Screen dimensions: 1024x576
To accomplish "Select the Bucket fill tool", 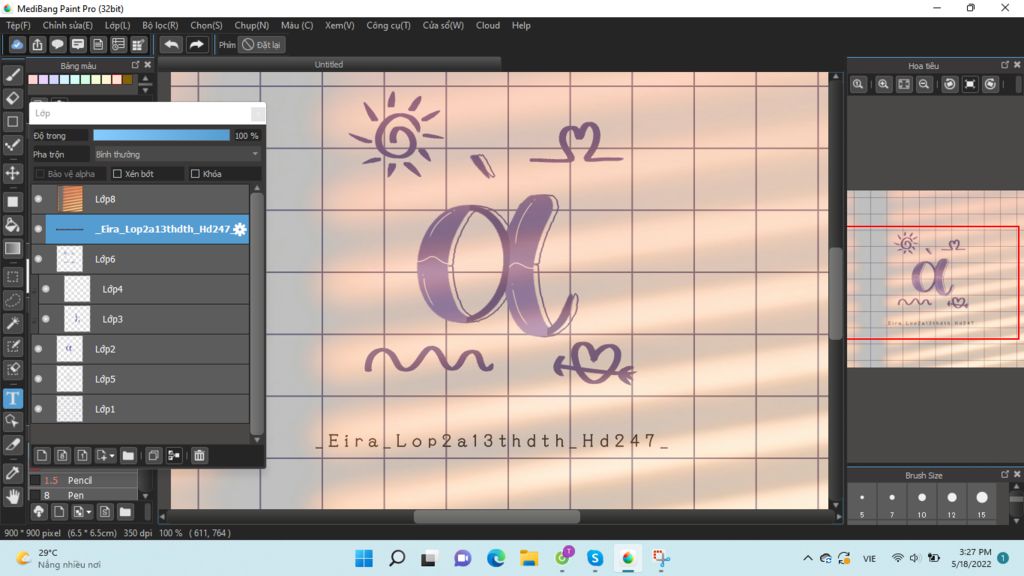I will coord(12,225).
